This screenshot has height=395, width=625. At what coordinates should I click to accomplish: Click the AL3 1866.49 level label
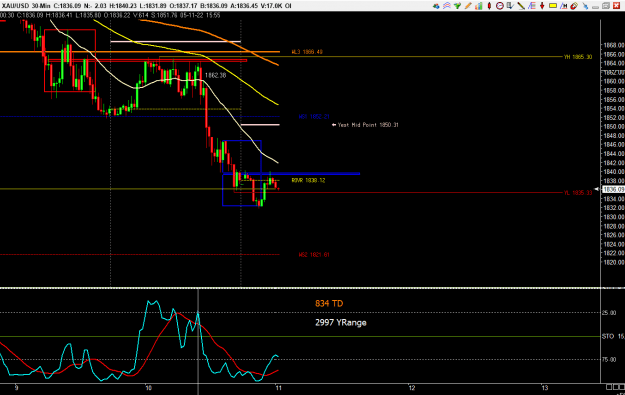(x=307, y=52)
